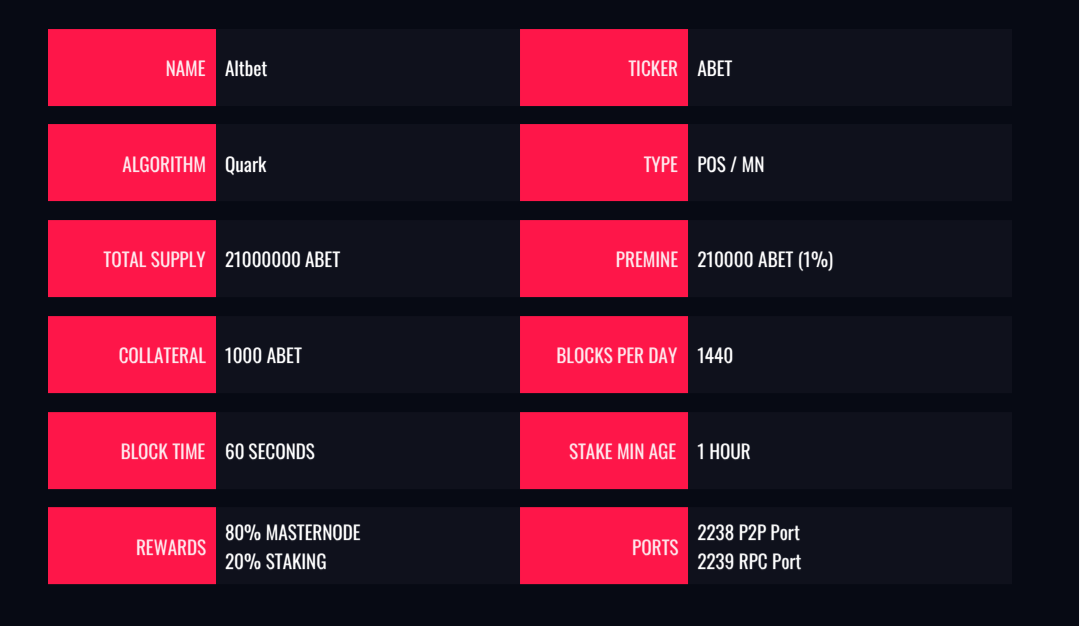Select the 60 SECONDS value

pyautogui.click(x=270, y=451)
